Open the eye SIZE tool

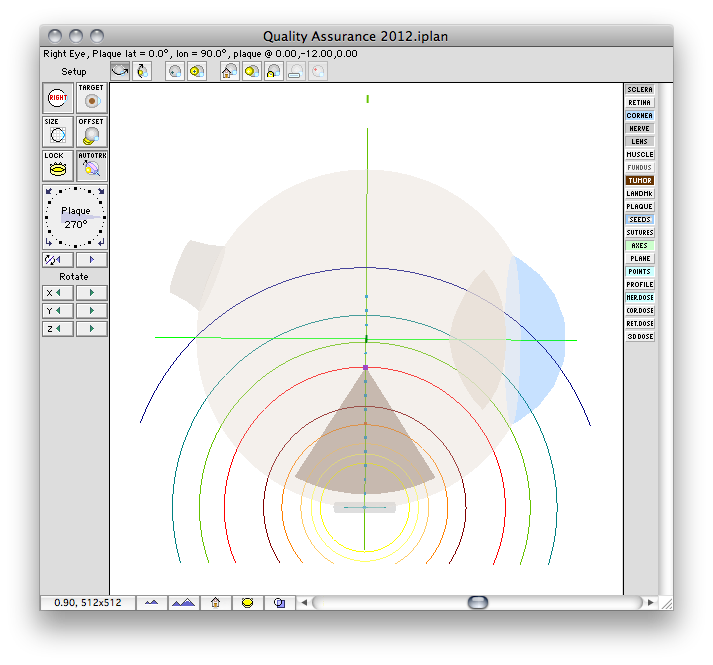[58, 132]
